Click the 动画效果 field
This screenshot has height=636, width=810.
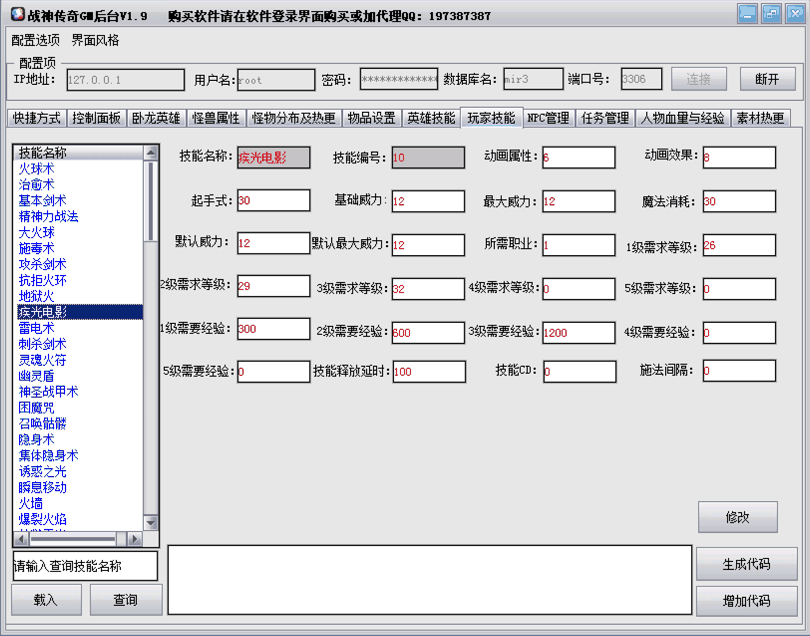(739, 158)
